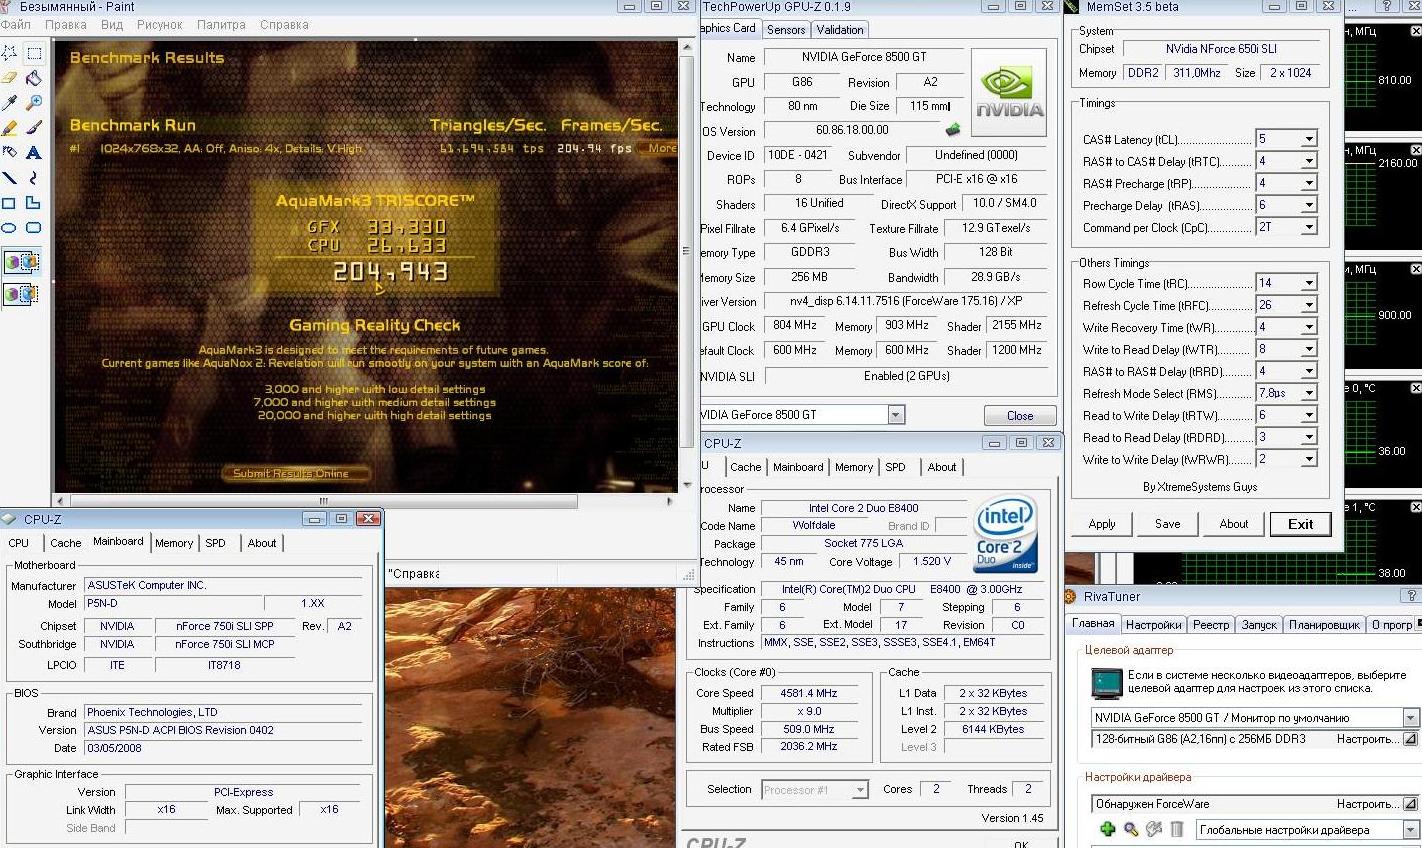The width and height of the screenshot is (1422, 848).
Task: Open the Row Cycle Time (tRC) dropdown
Action: coord(1308,283)
